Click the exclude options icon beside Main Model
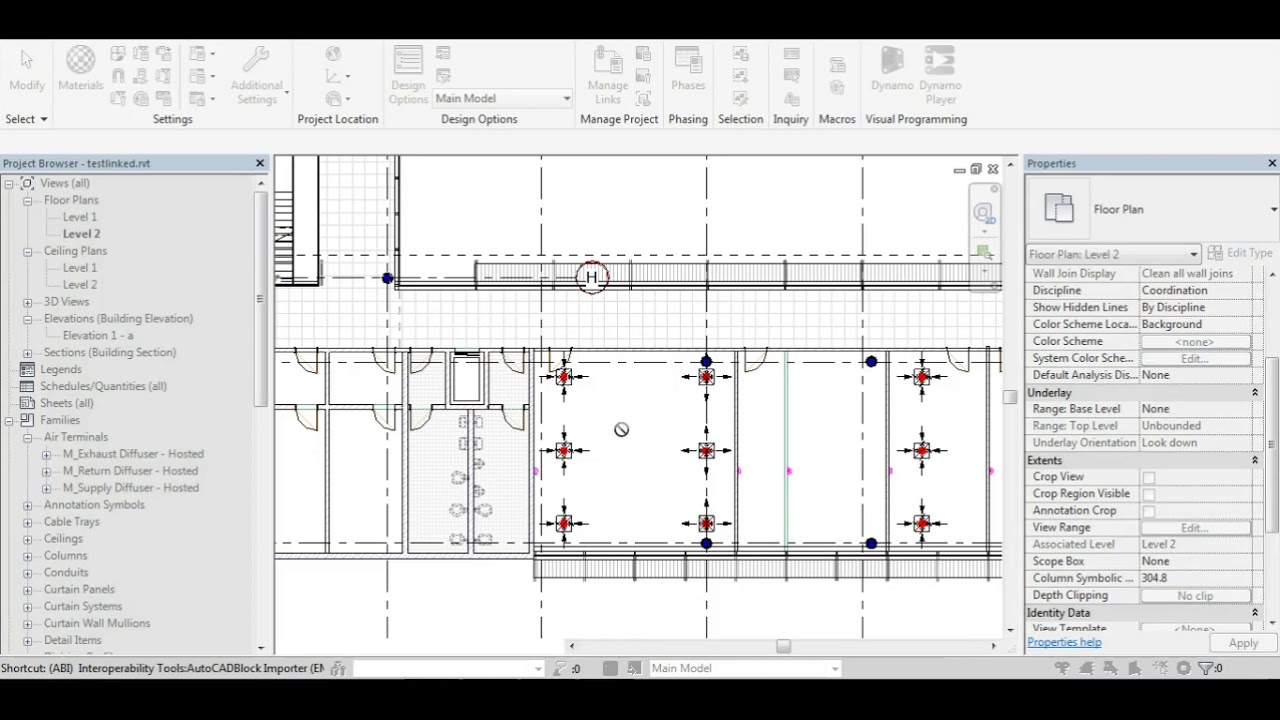 tap(634, 668)
